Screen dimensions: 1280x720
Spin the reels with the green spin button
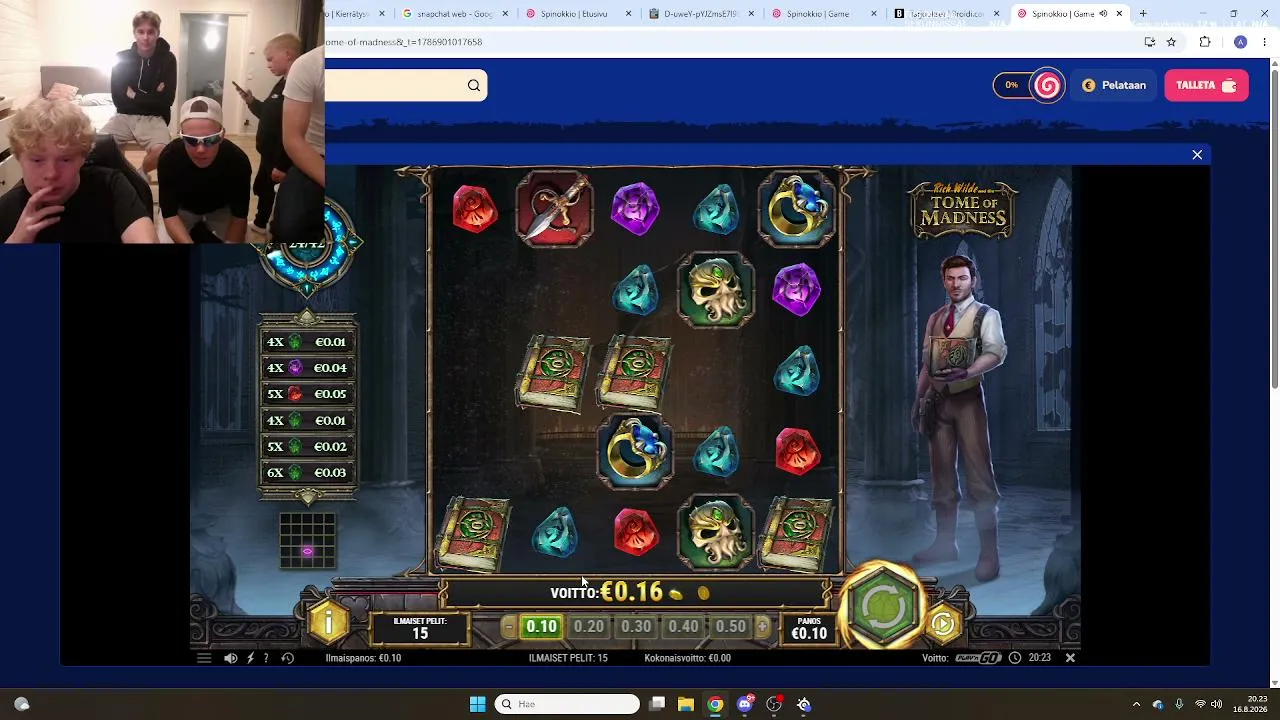883,607
